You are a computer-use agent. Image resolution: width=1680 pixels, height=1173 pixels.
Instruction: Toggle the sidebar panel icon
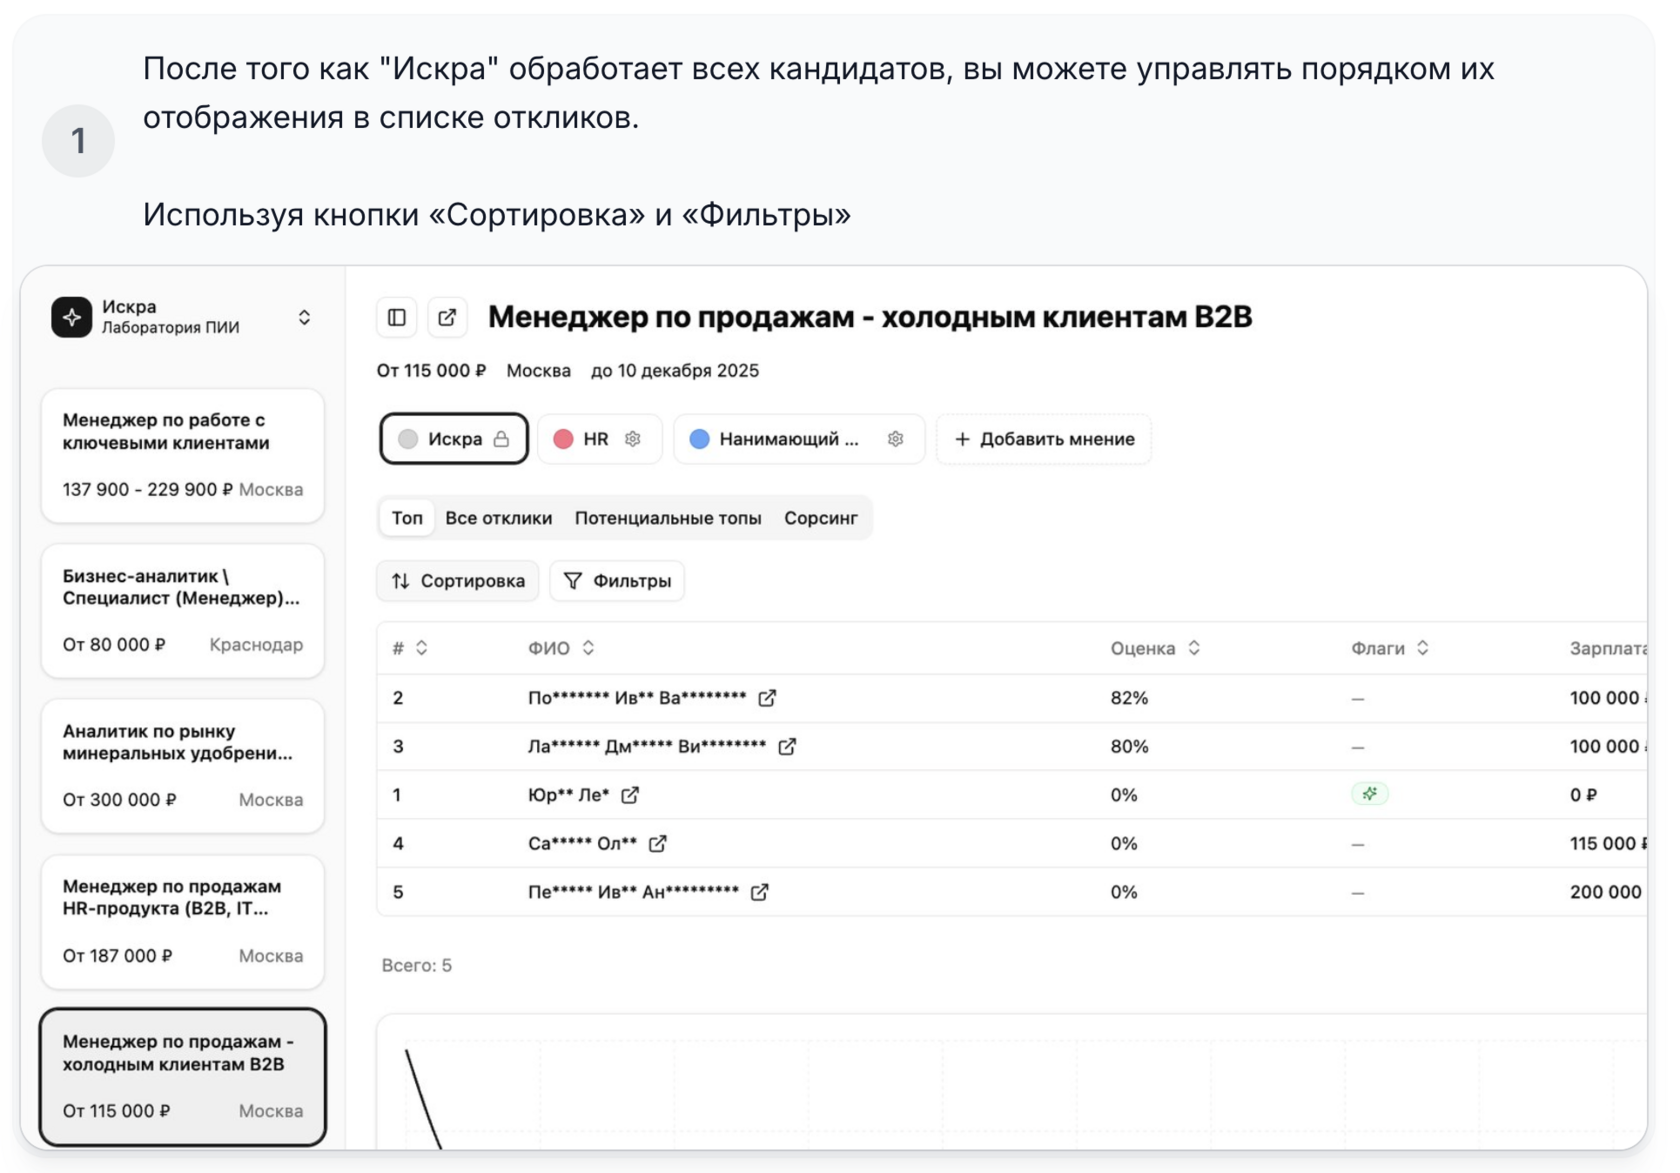coord(397,318)
